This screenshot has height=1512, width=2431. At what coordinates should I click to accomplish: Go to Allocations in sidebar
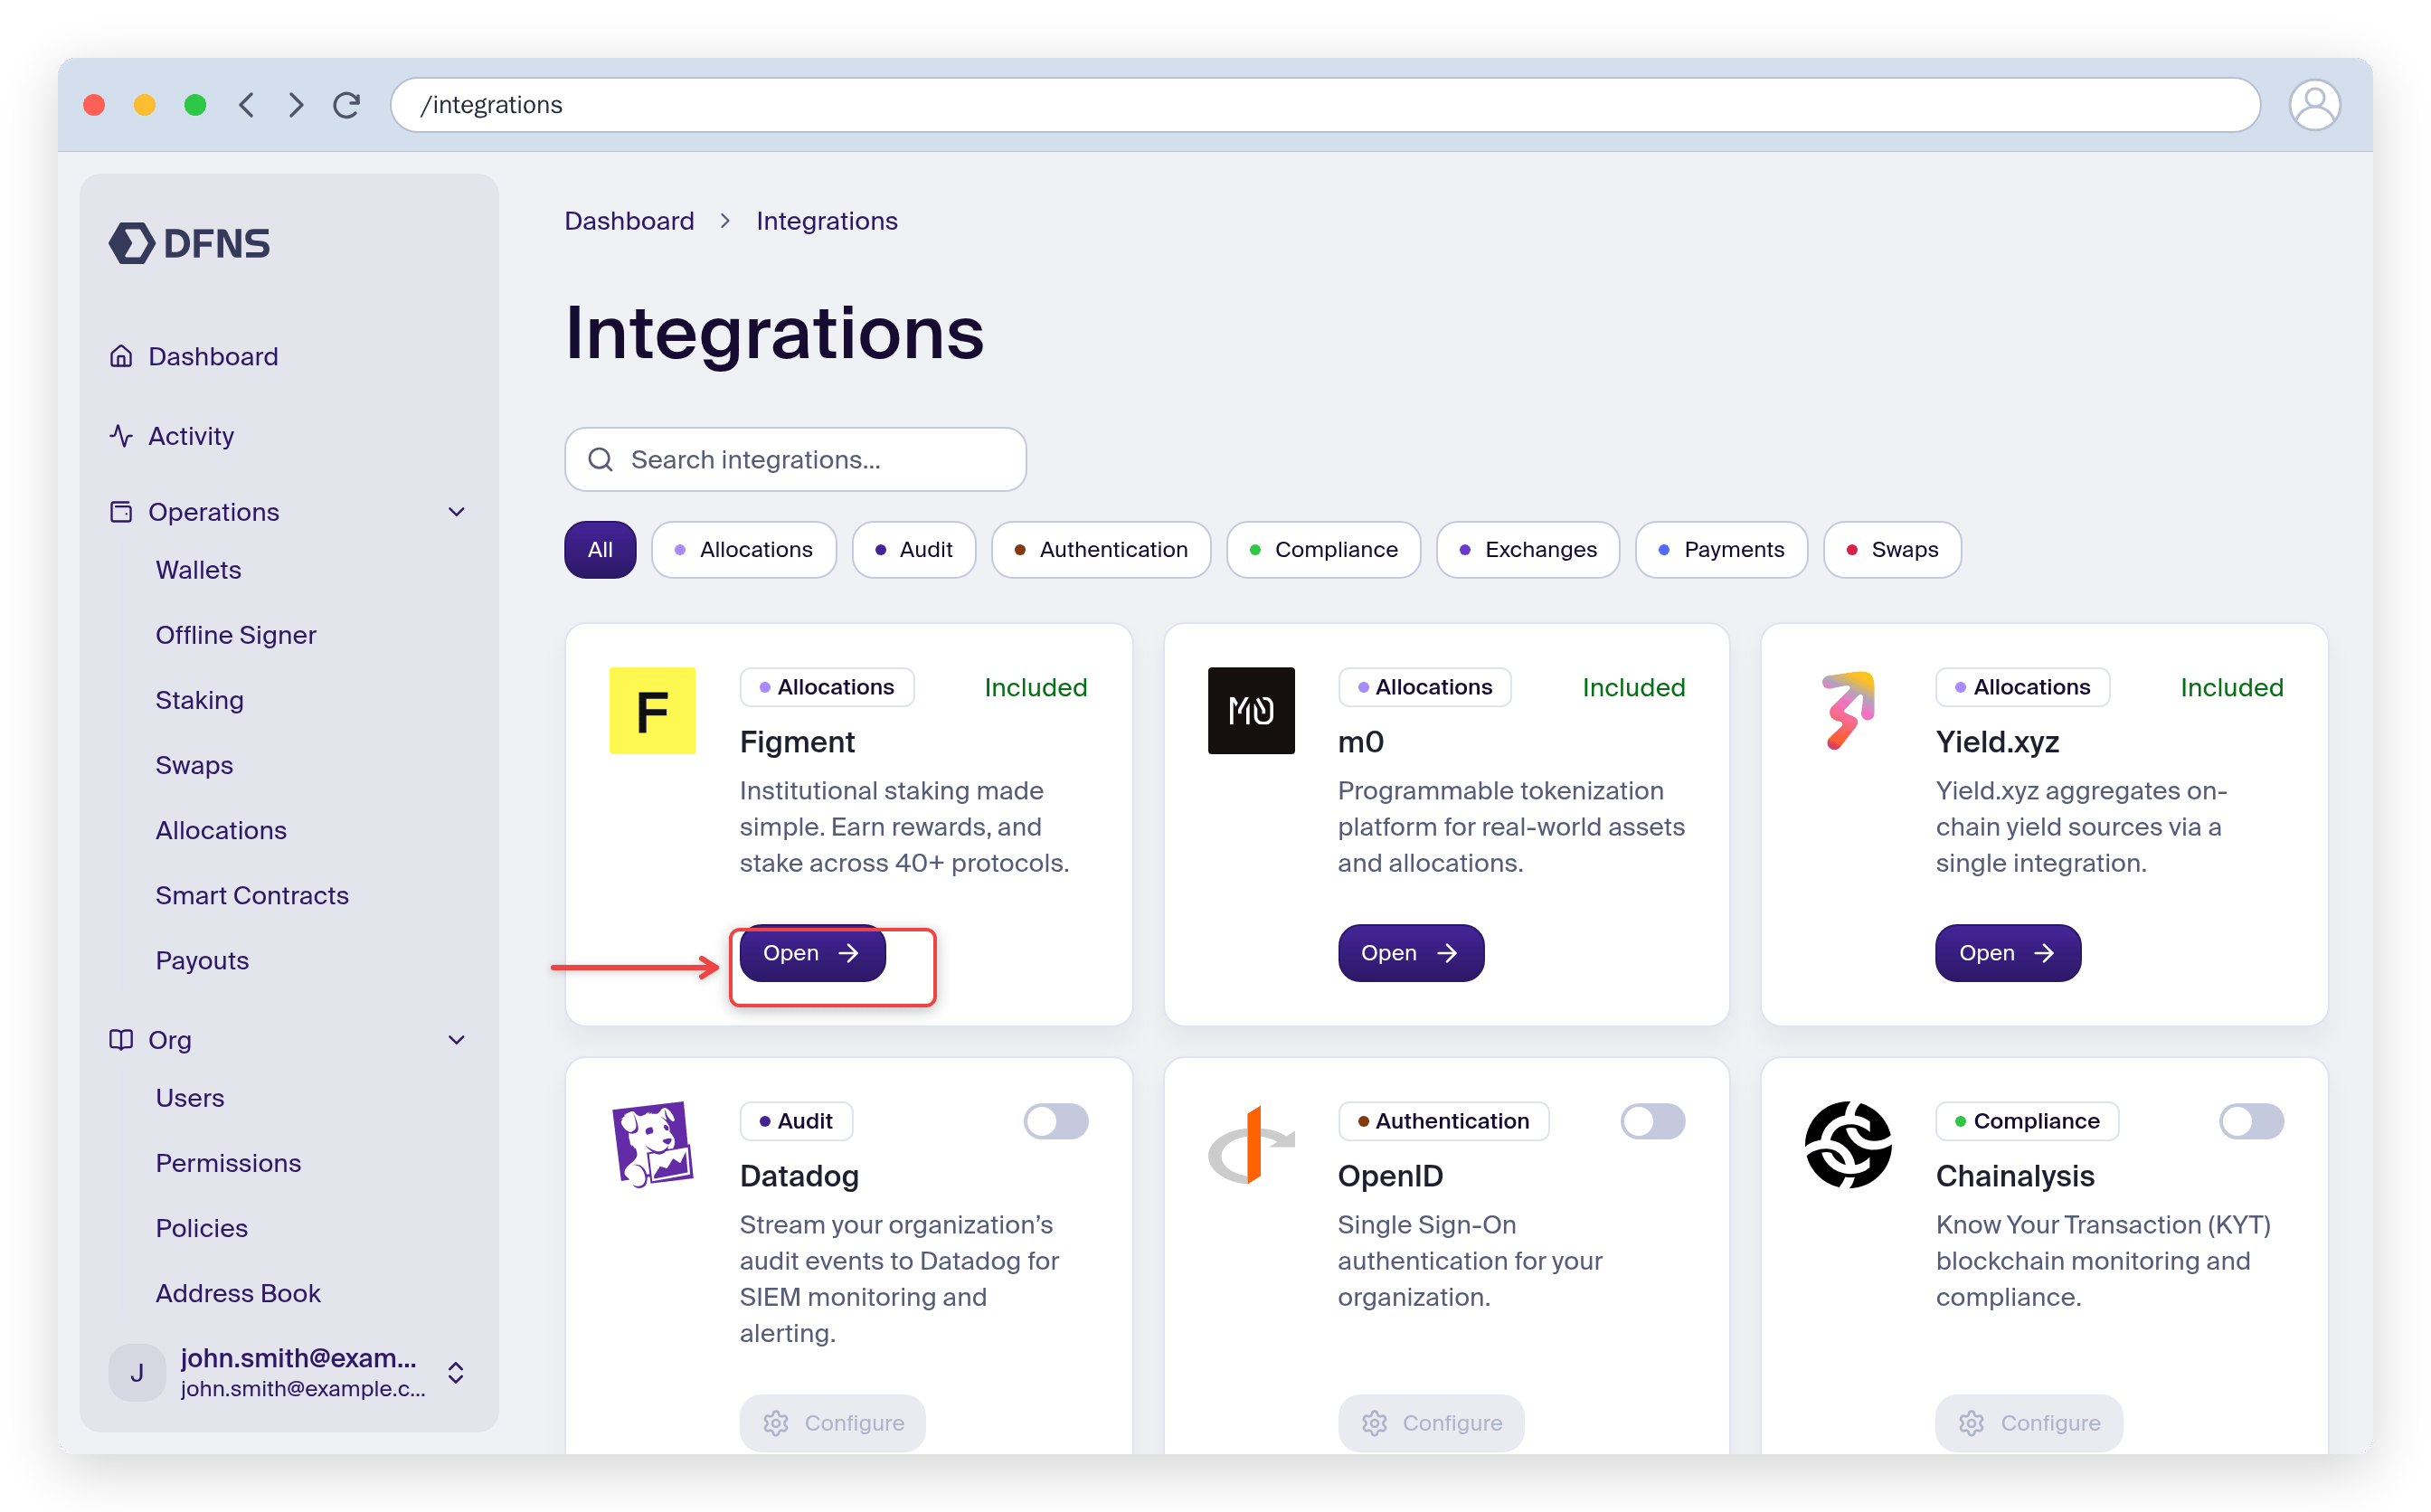(x=221, y=830)
